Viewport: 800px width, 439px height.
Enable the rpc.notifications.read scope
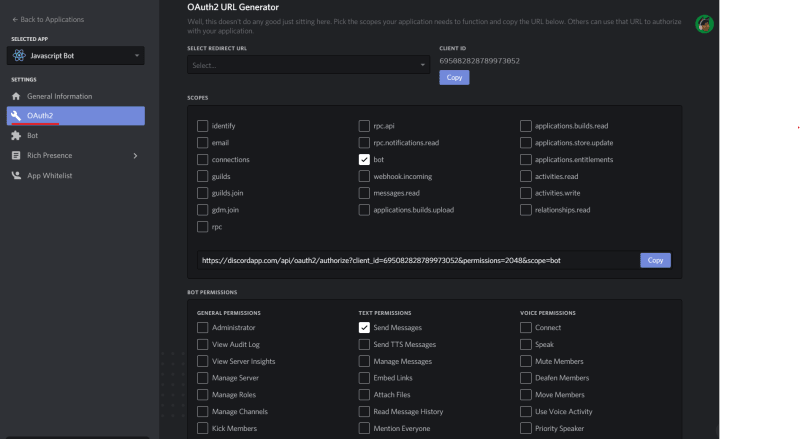tap(364, 142)
